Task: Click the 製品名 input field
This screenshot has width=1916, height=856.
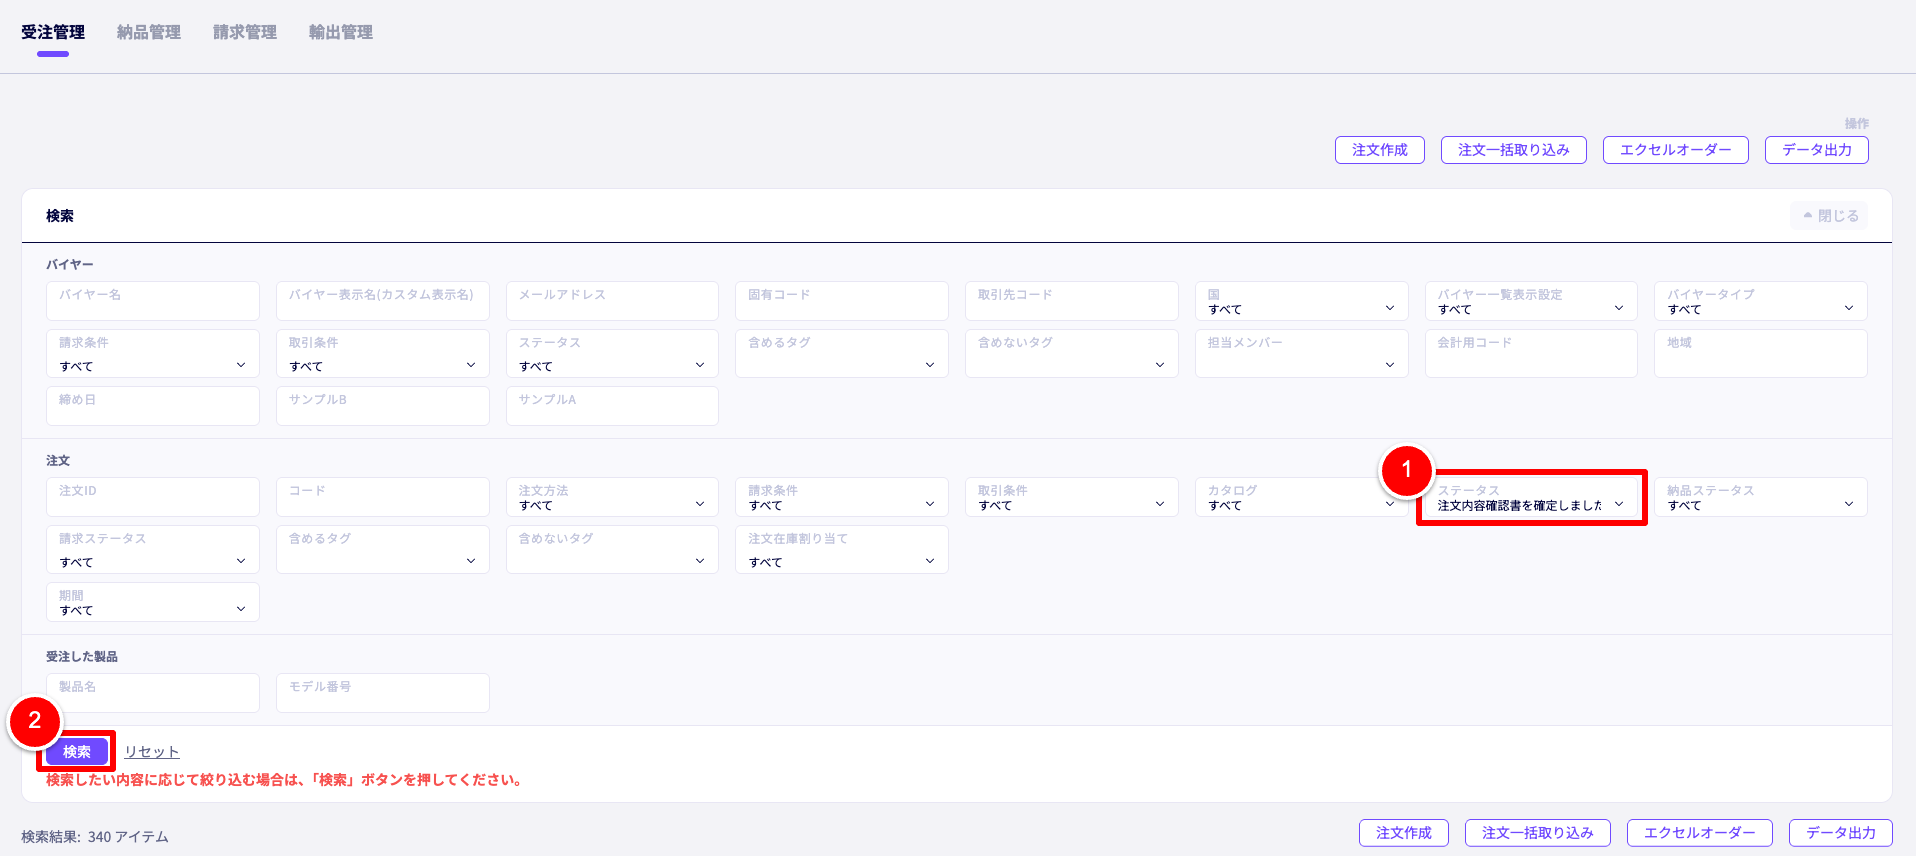Action: pos(152,693)
